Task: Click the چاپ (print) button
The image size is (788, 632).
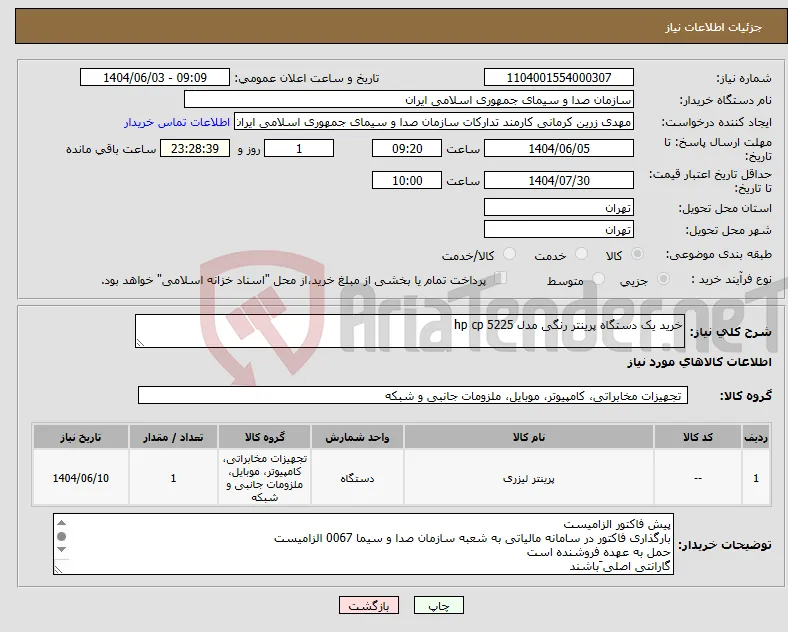Action: pyautogui.click(x=438, y=605)
